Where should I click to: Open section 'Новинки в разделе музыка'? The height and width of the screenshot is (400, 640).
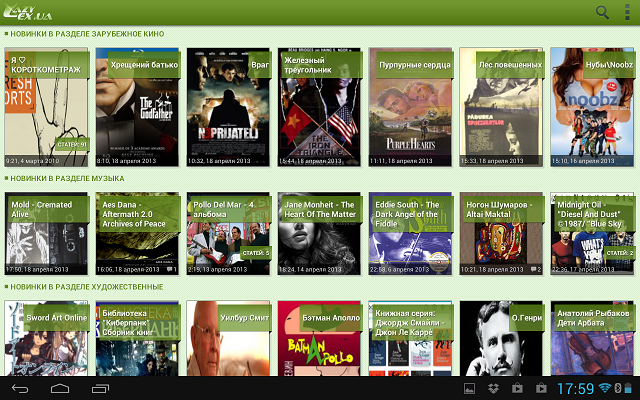click(x=64, y=178)
